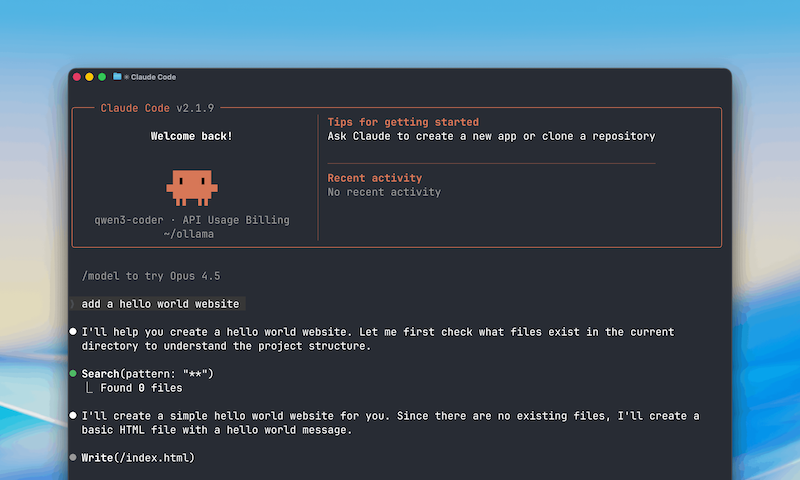The image size is (800, 480).
Task: Click the "Tips for getting started" heading
Action: coord(396,122)
